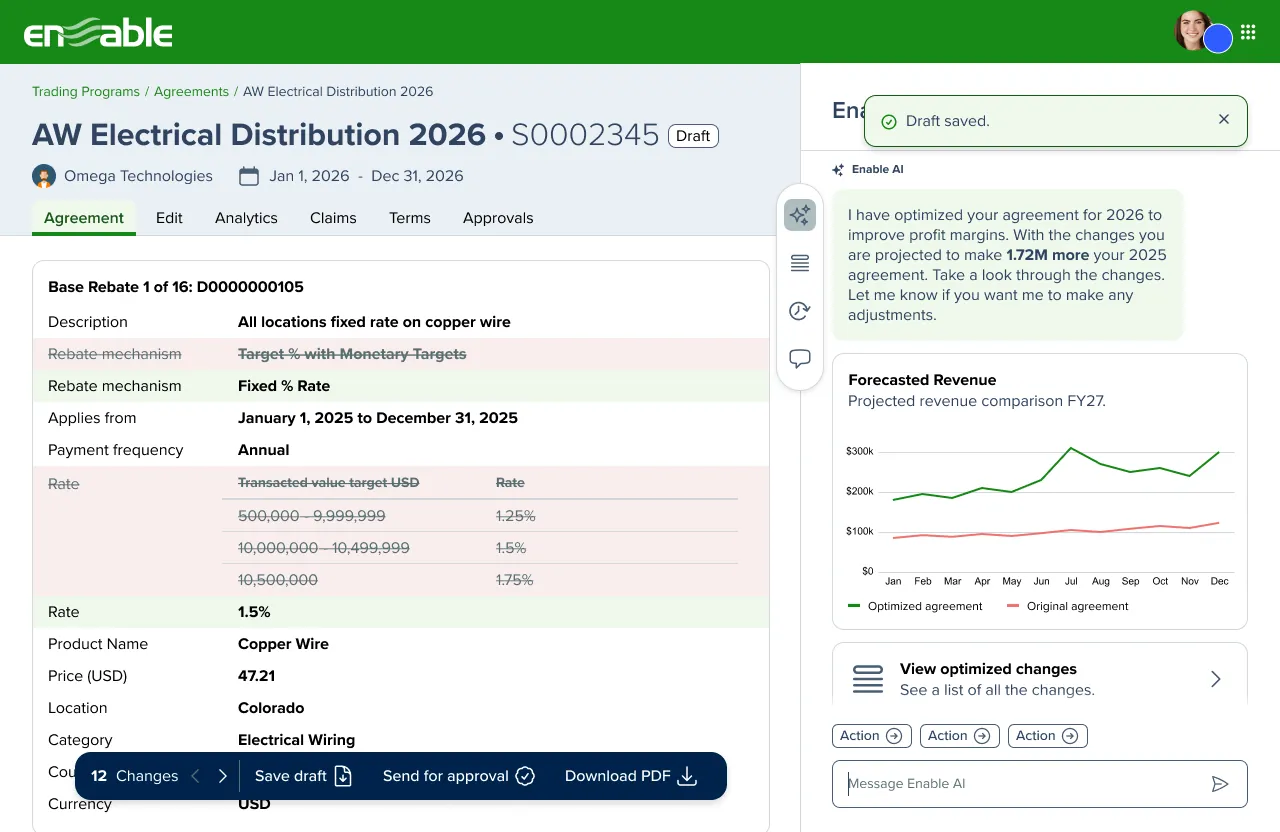Open the history clock sidebar icon
1280x832 pixels.
coord(800,311)
